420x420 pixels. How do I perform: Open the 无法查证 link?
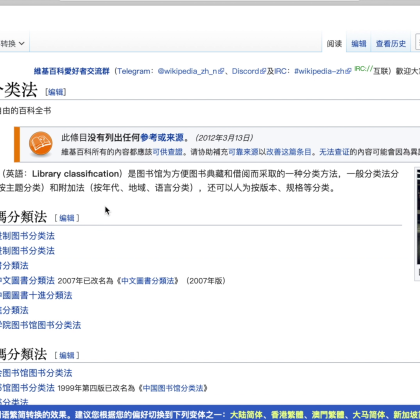[334, 152]
